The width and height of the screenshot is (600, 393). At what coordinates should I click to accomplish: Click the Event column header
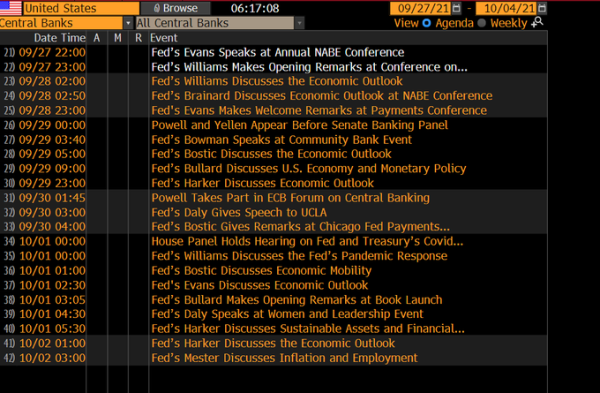tap(164, 38)
